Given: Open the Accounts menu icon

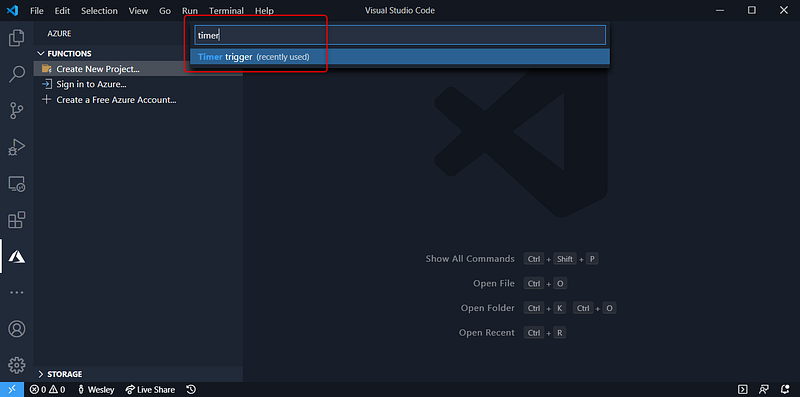Looking at the screenshot, I should click(17, 329).
